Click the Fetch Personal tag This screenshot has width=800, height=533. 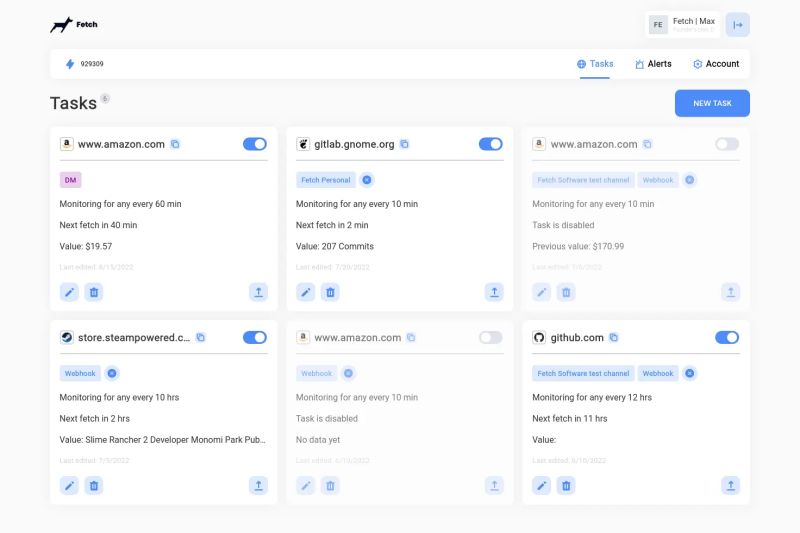(x=326, y=180)
